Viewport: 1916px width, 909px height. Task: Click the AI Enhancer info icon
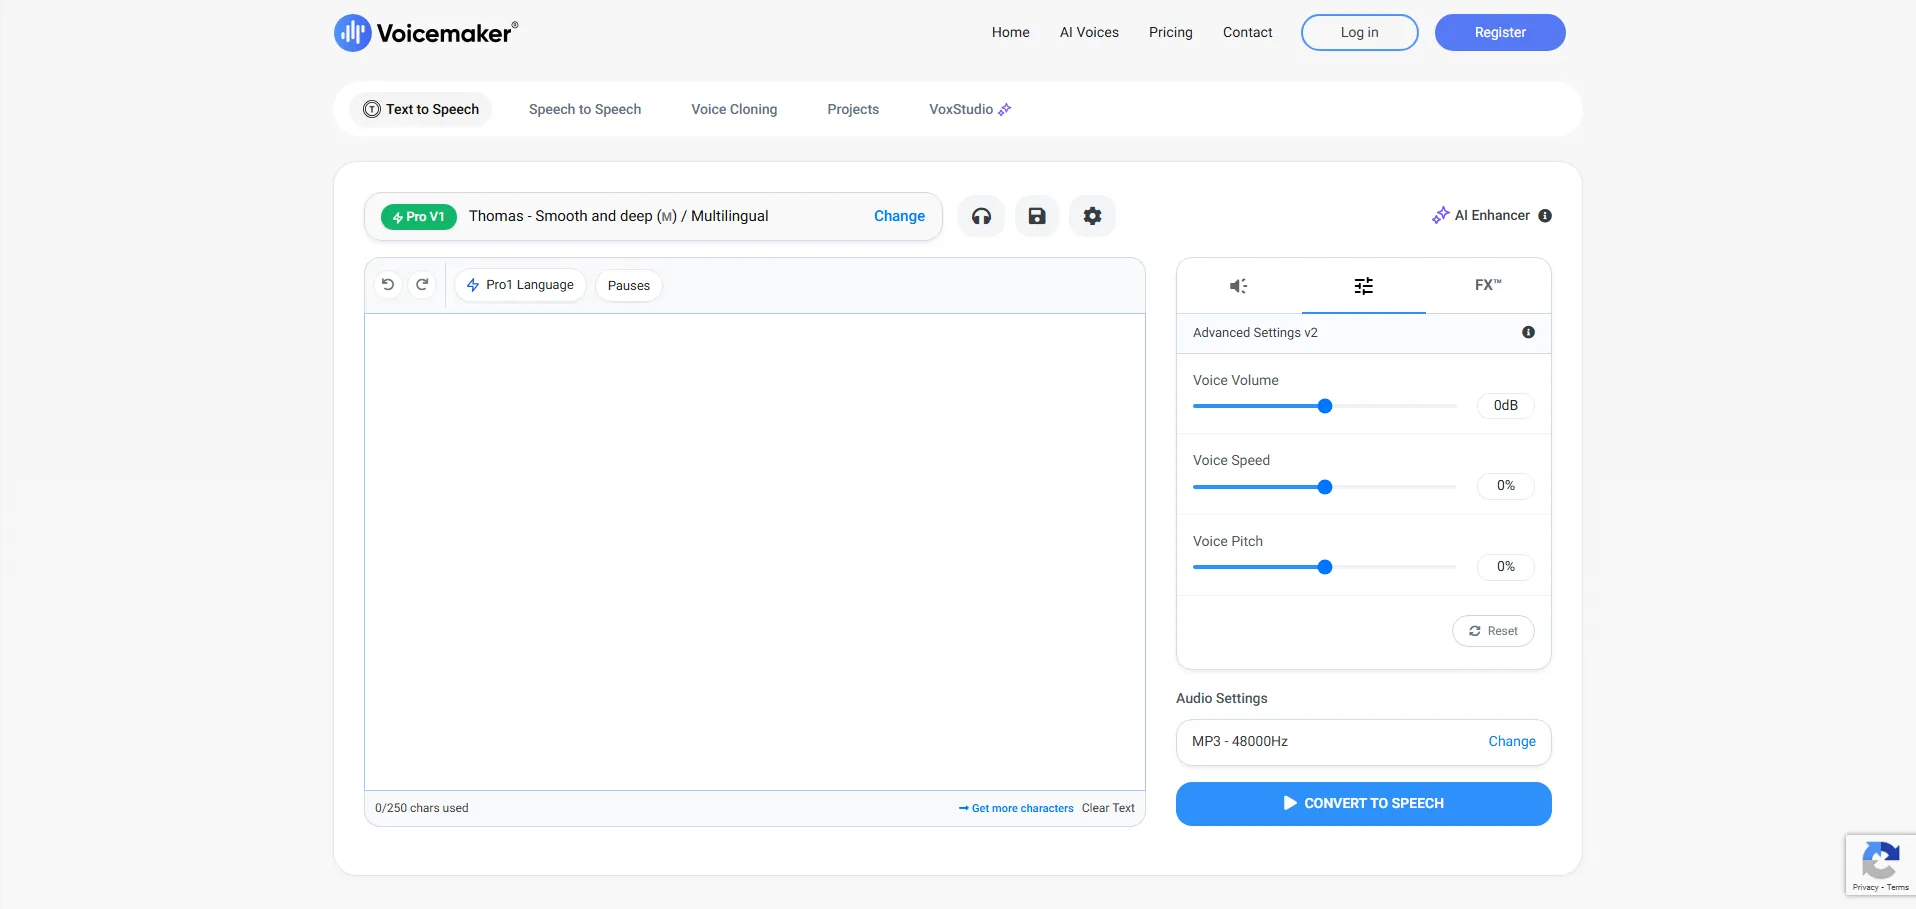coord(1545,216)
